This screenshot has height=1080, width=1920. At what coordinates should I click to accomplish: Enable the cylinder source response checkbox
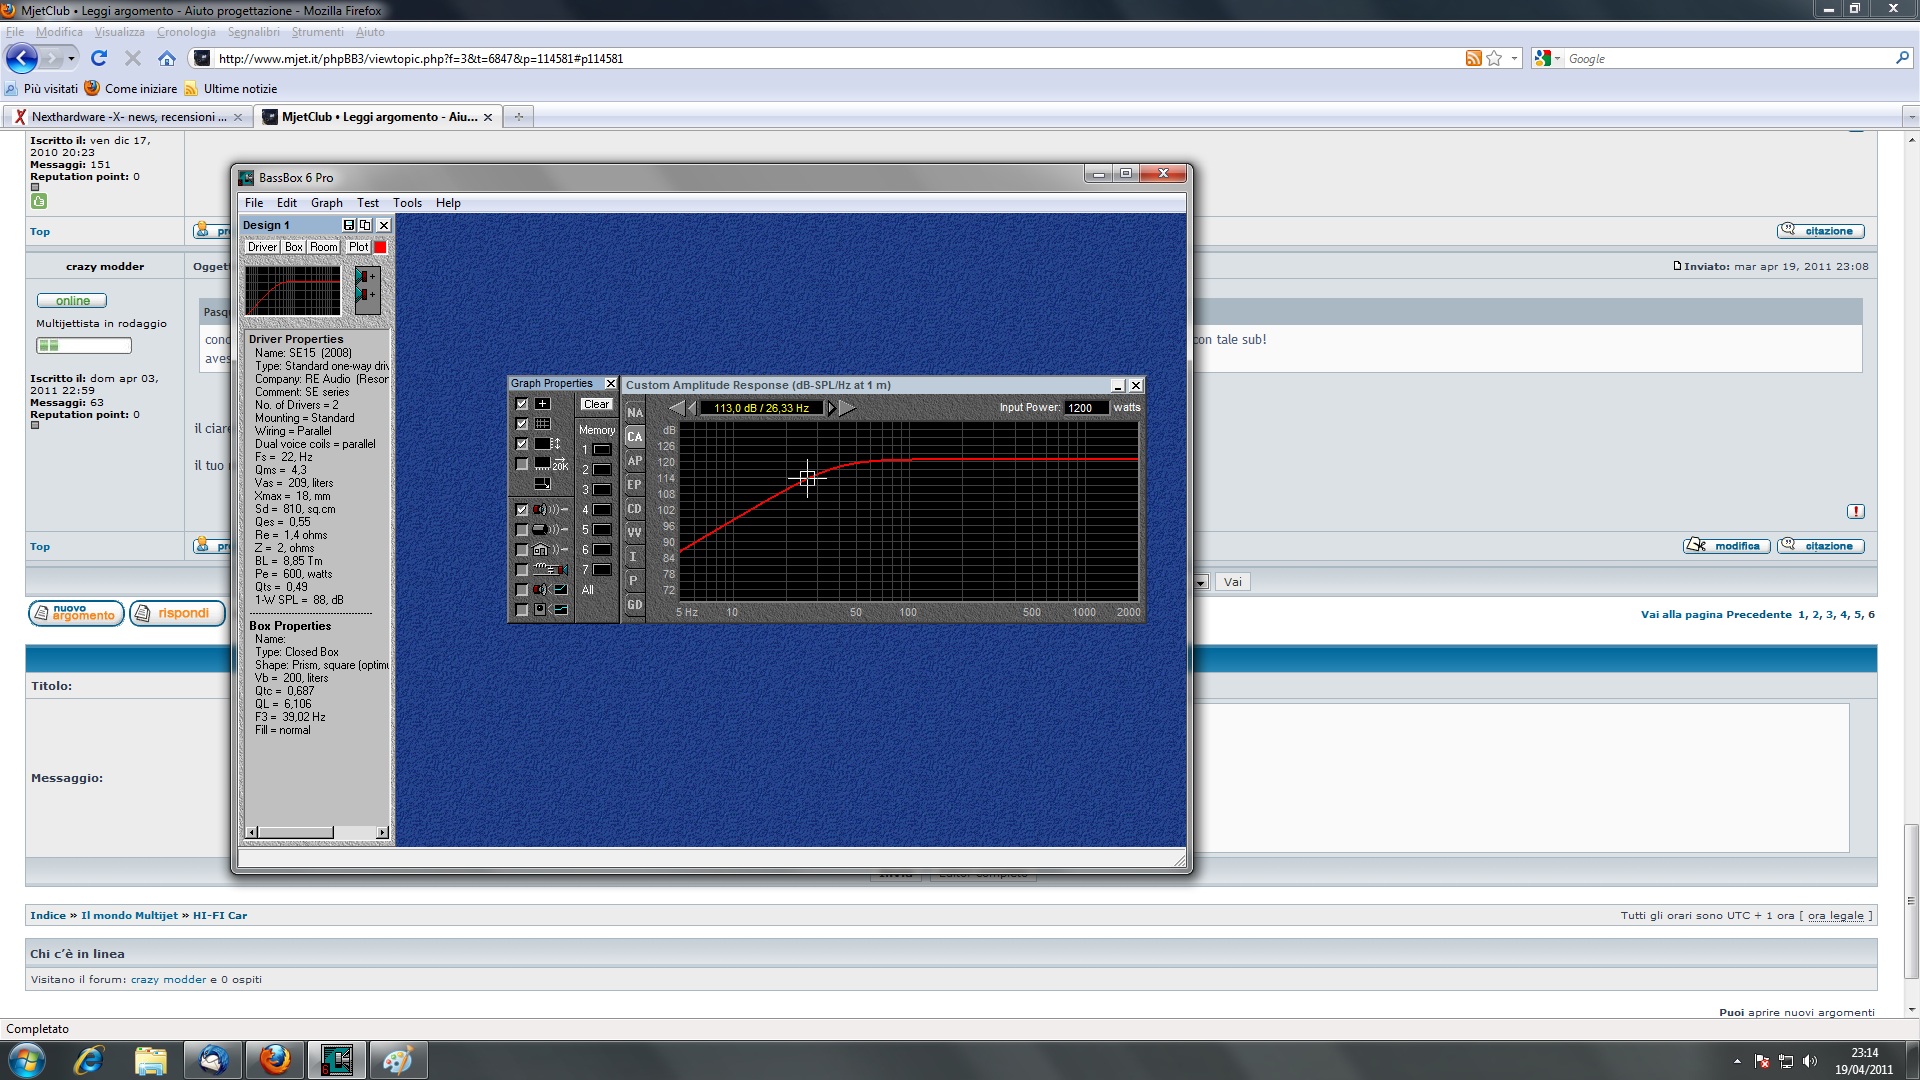click(x=521, y=530)
